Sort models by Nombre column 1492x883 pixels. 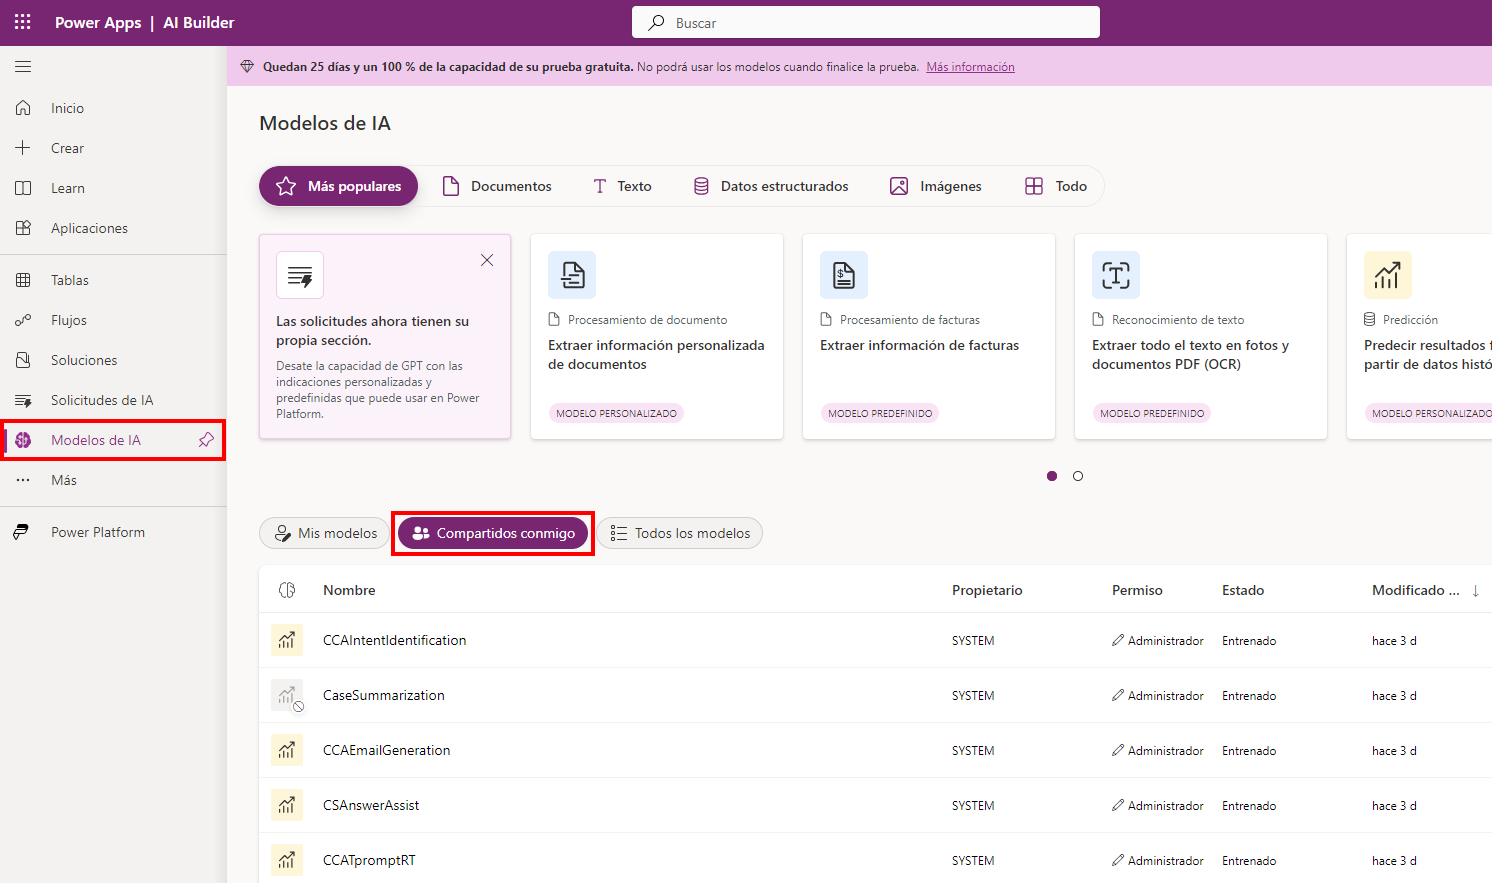pos(349,590)
